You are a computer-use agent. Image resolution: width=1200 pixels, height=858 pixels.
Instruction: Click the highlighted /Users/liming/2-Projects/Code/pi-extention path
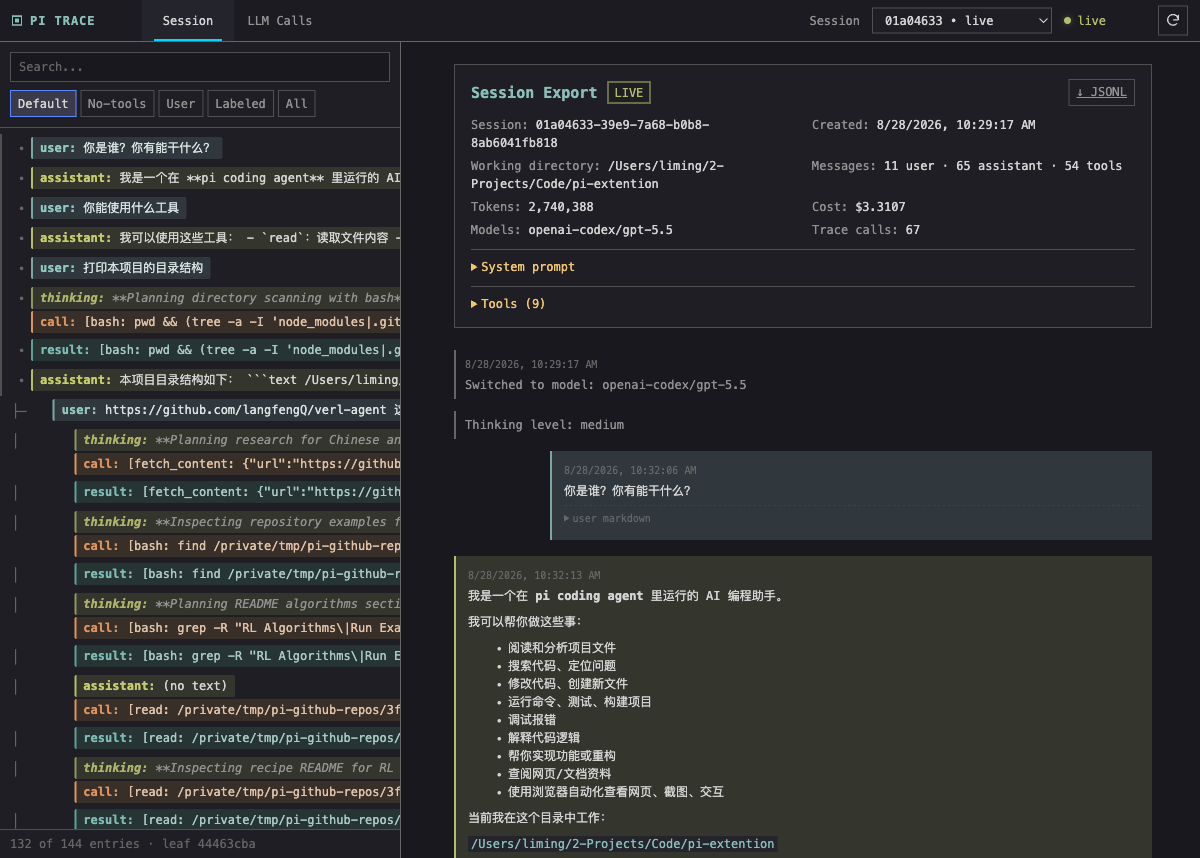pos(622,844)
